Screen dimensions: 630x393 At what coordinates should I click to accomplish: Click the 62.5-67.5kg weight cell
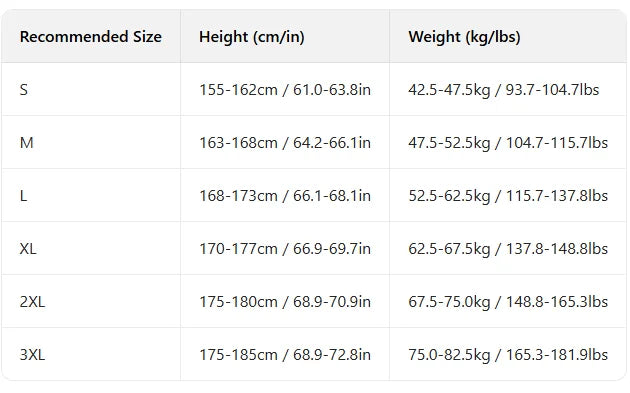pos(508,248)
